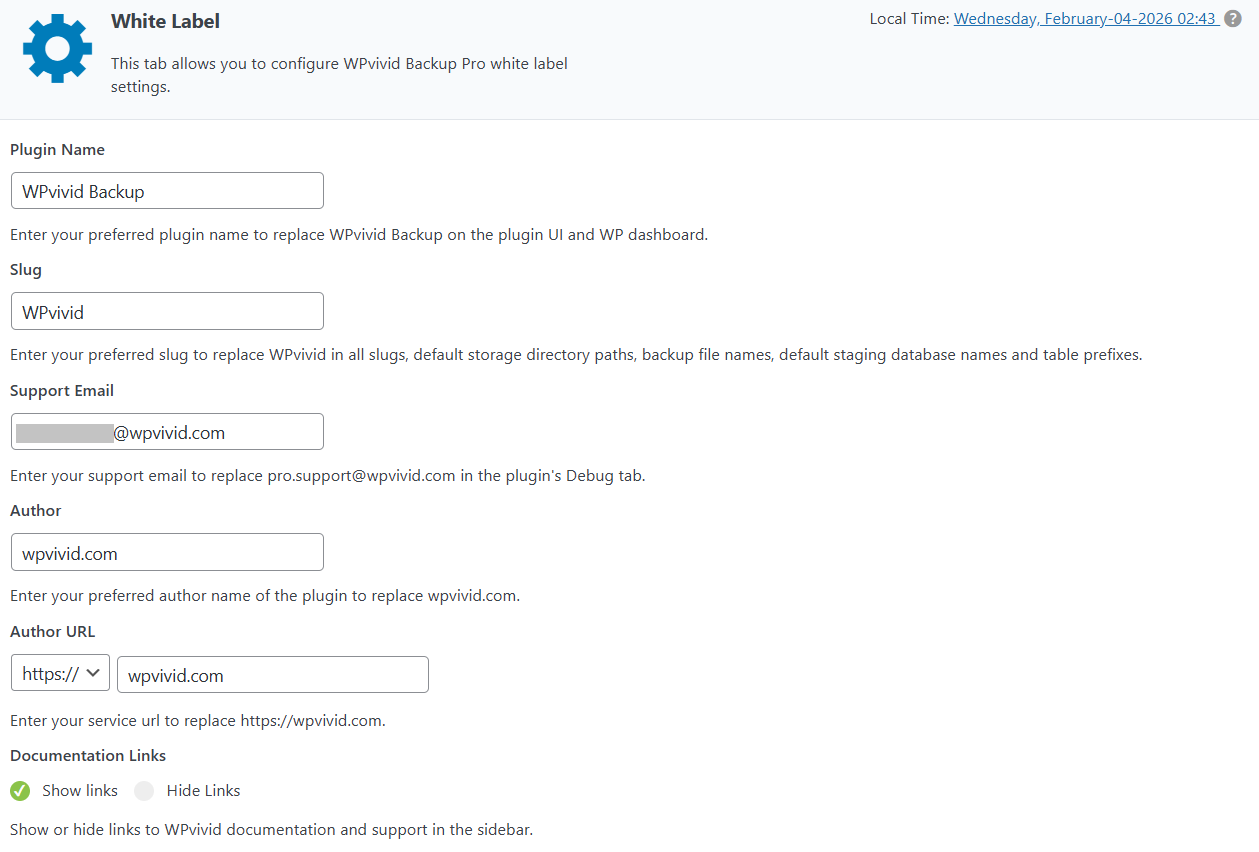Click the blue gear White Label icon

point(57,48)
